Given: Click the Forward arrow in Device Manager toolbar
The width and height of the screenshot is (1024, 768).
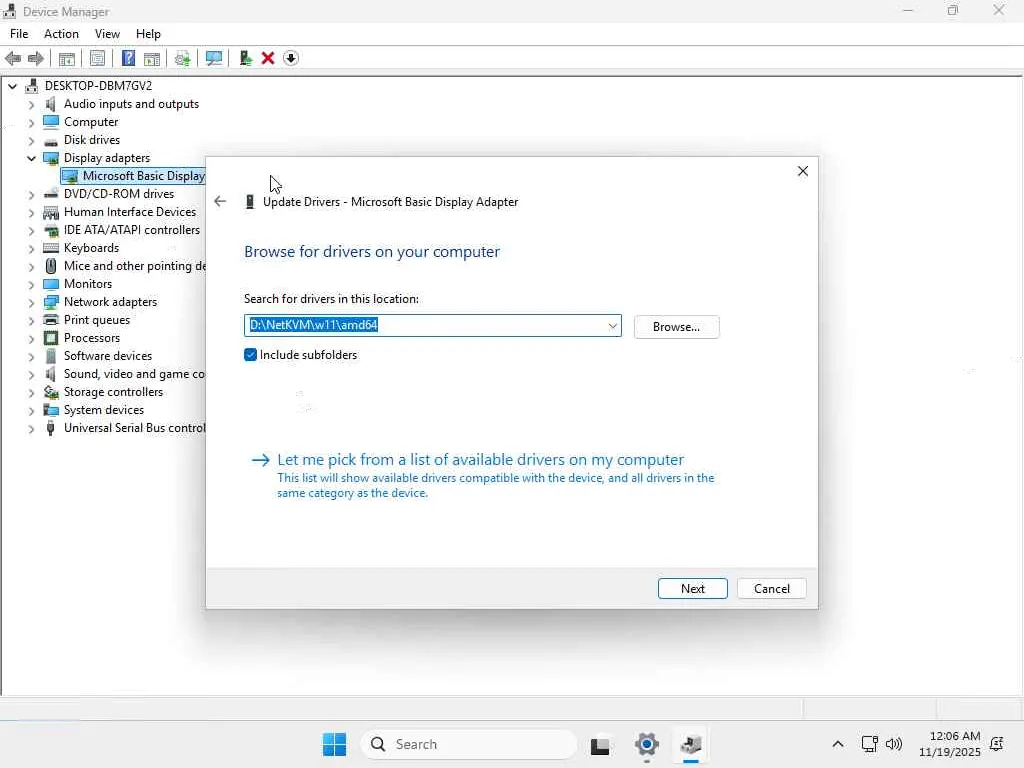Looking at the screenshot, I should click(36, 58).
